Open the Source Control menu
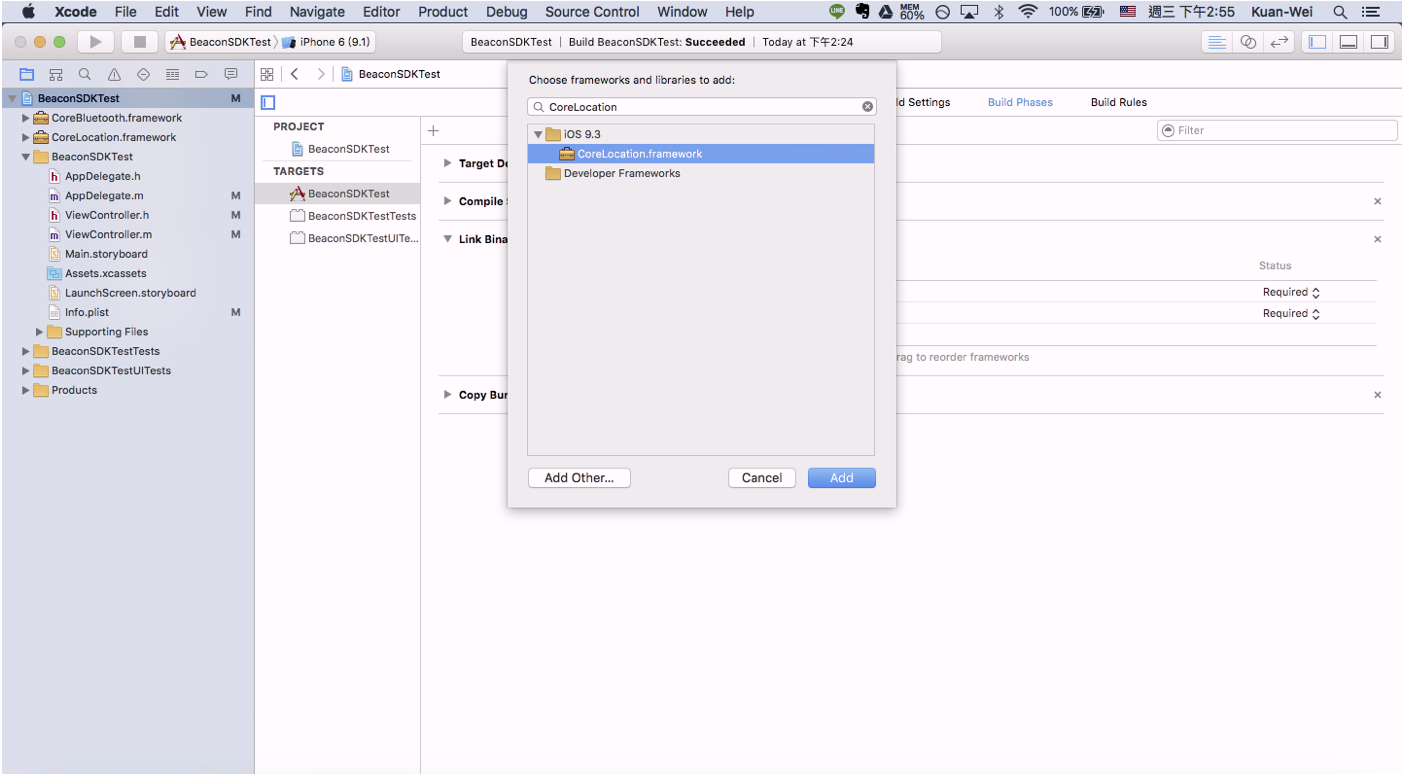The height and width of the screenshot is (774, 1404). (x=592, y=12)
